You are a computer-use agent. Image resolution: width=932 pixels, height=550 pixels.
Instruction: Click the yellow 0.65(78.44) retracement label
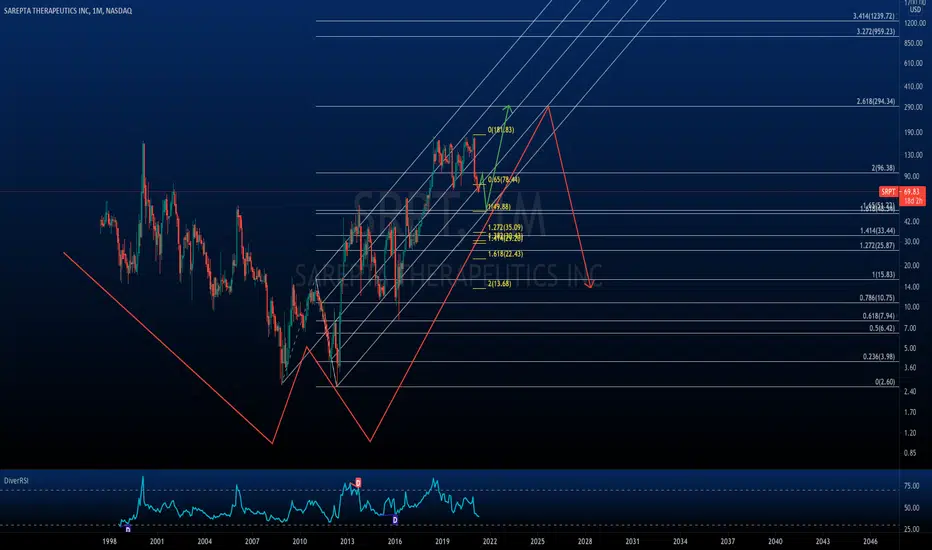pos(503,180)
